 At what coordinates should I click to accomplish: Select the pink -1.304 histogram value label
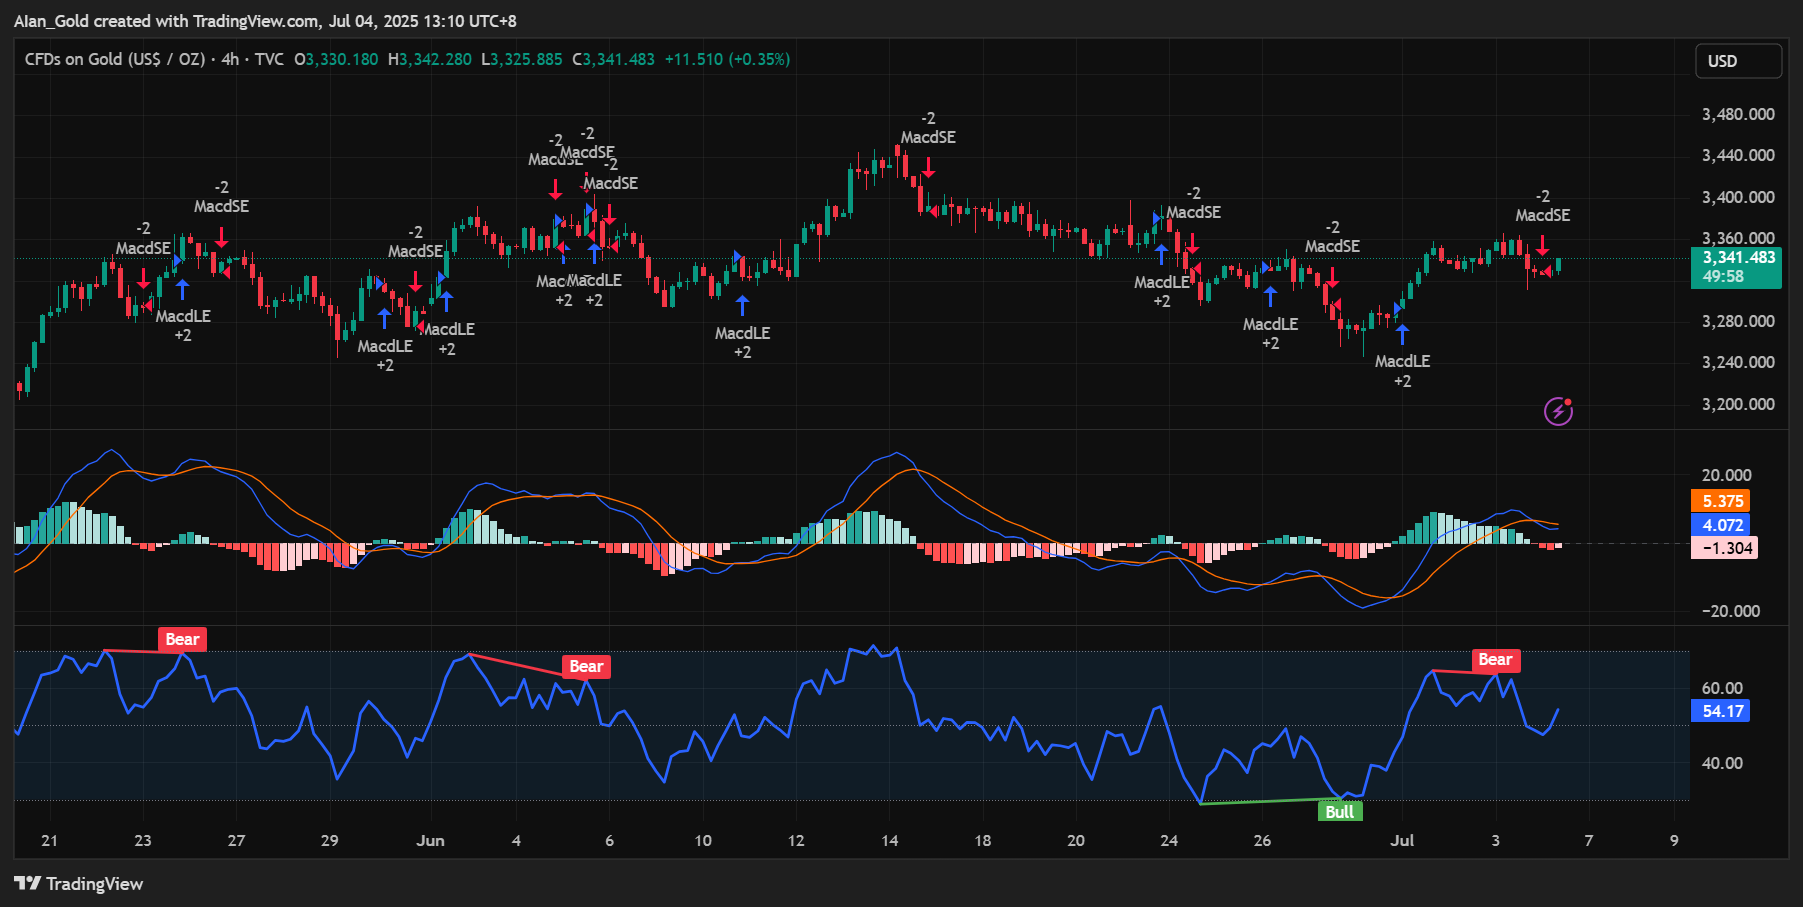[1724, 548]
